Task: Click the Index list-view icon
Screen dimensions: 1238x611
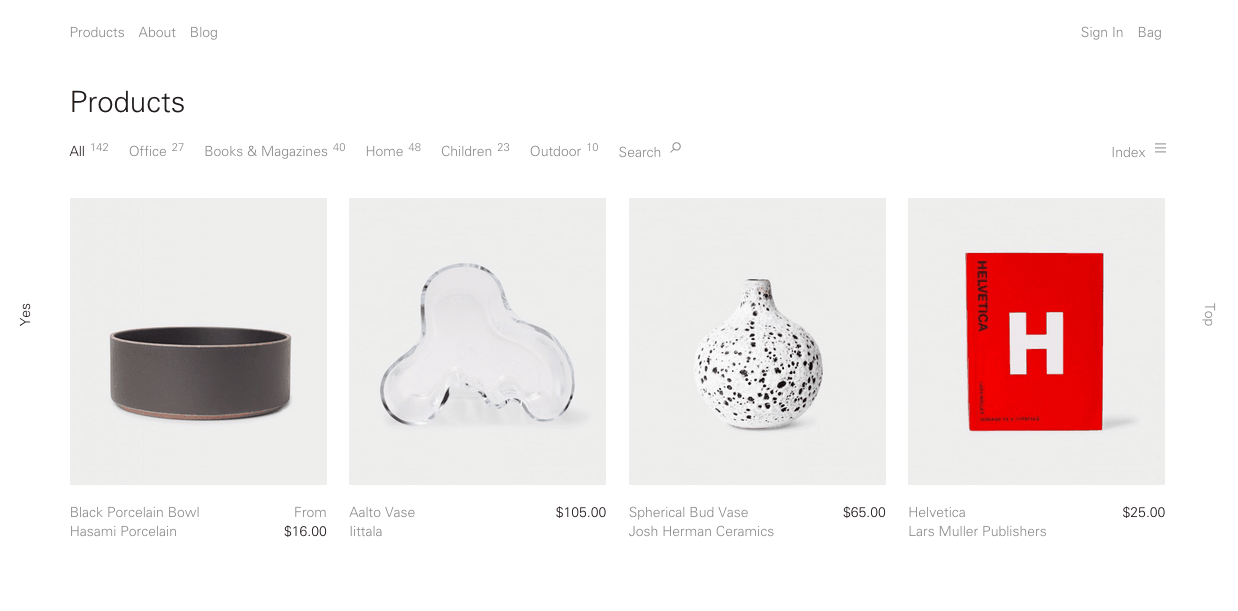Action: pyautogui.click(x=1160, y=148)
